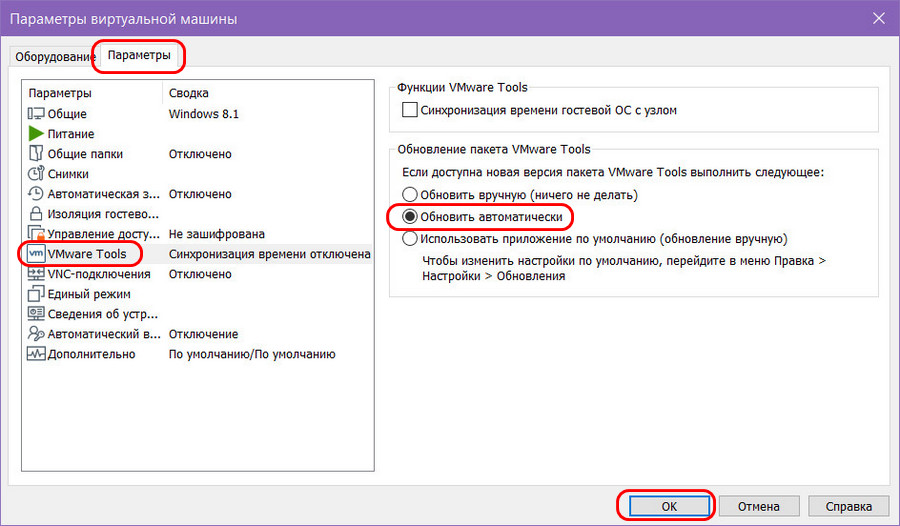Select the Изоляция гостево... row label
This screenshot has height=526, width=900.
coord(103,214)
